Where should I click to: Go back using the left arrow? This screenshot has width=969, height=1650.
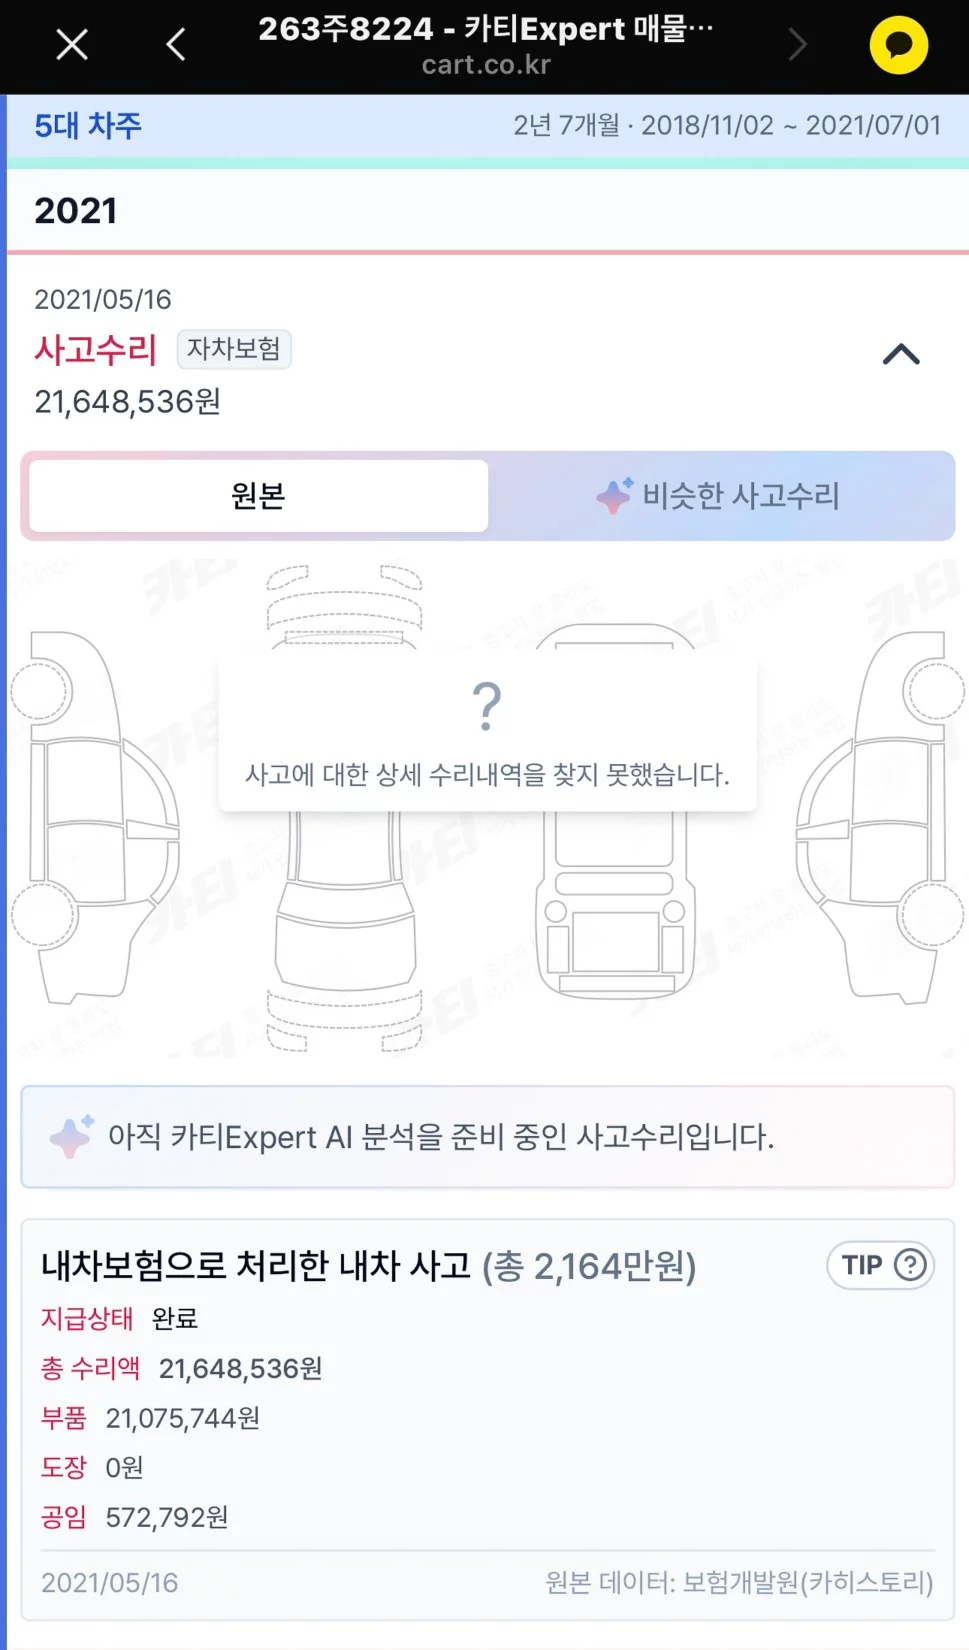pyautogui.click(x=176, y=45)
